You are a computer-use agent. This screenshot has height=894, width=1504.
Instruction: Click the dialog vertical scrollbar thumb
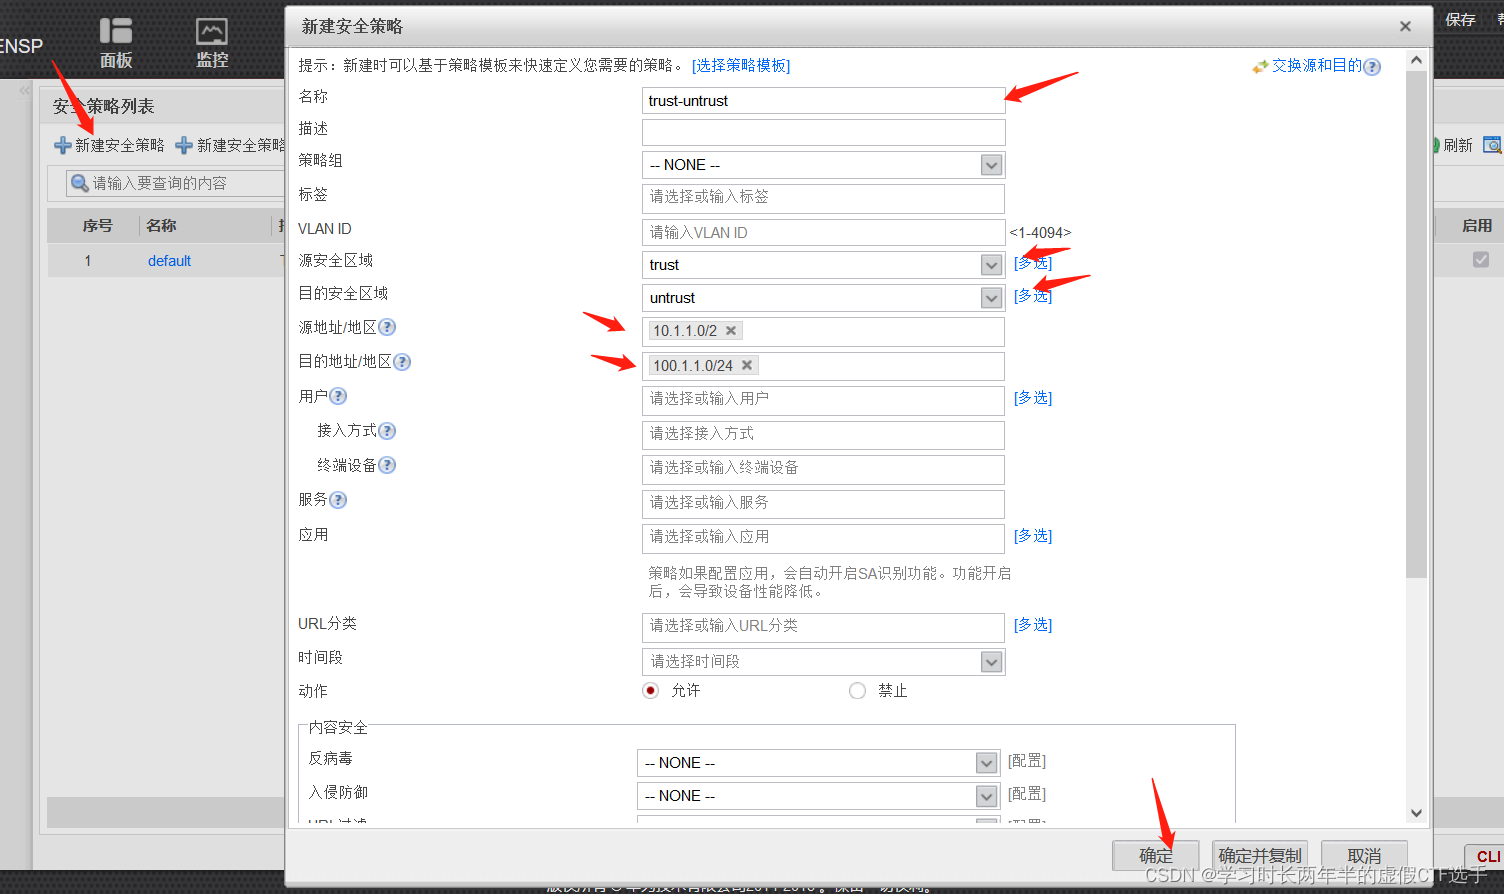(1416, 324)
